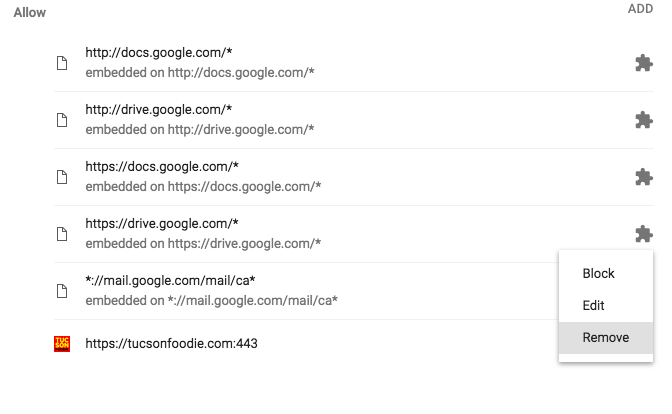Click the page icon beside *://mail.google.com/mail/ca*
672x414 pixels.
[x=62, y=291]
